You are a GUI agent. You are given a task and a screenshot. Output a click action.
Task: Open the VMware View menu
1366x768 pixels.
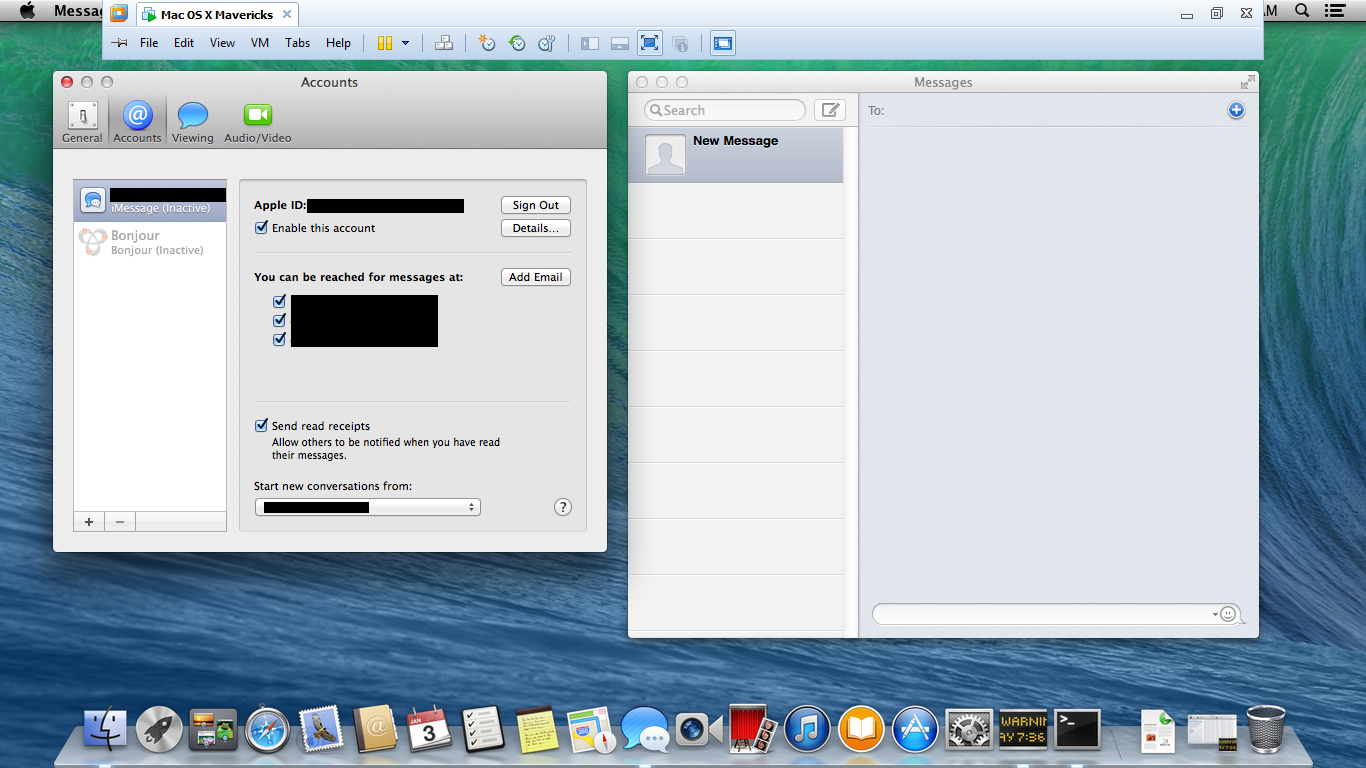[x=222, y=43]
